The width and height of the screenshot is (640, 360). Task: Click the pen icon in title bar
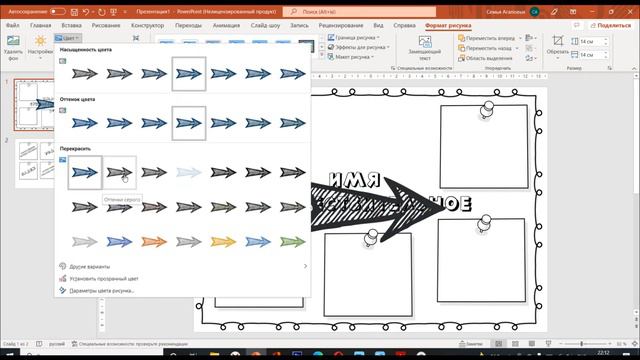pos(554,12)
